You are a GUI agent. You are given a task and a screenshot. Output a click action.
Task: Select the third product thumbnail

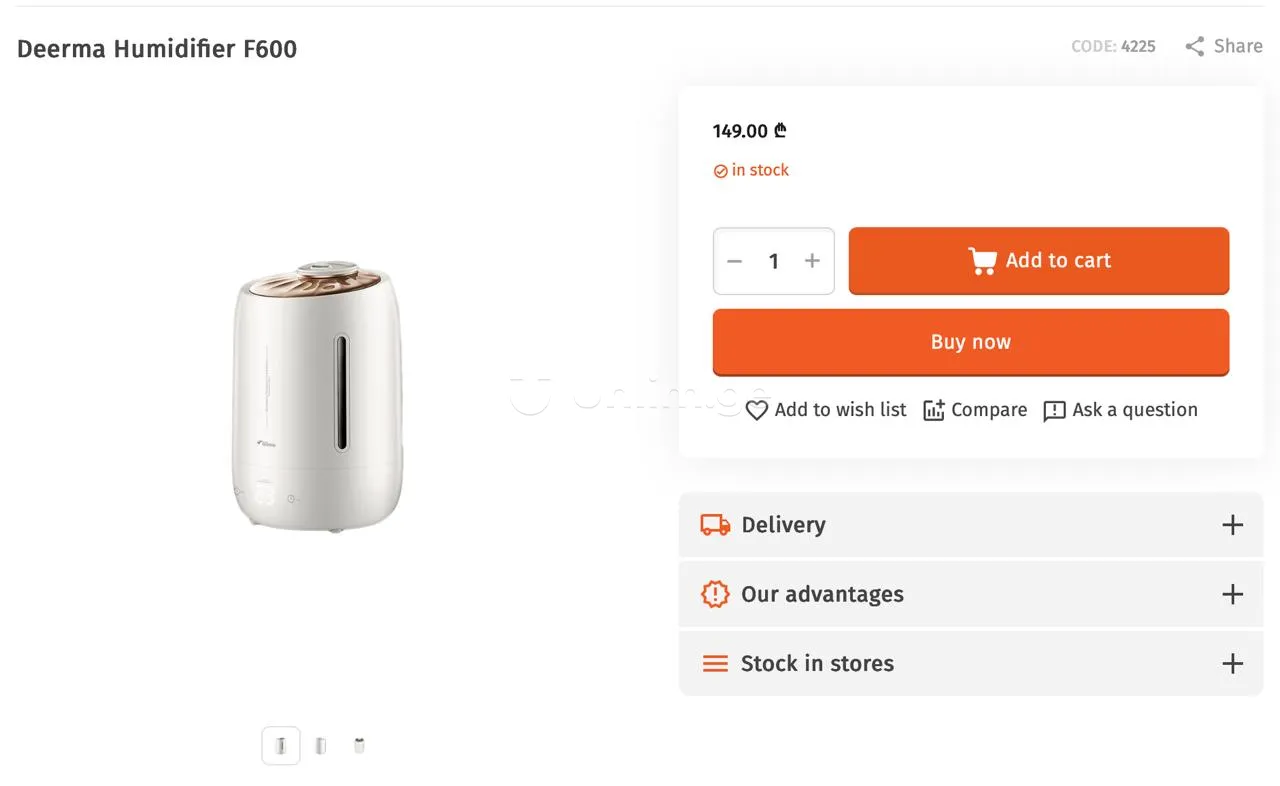pyautogui.click(x=359, y=745)
